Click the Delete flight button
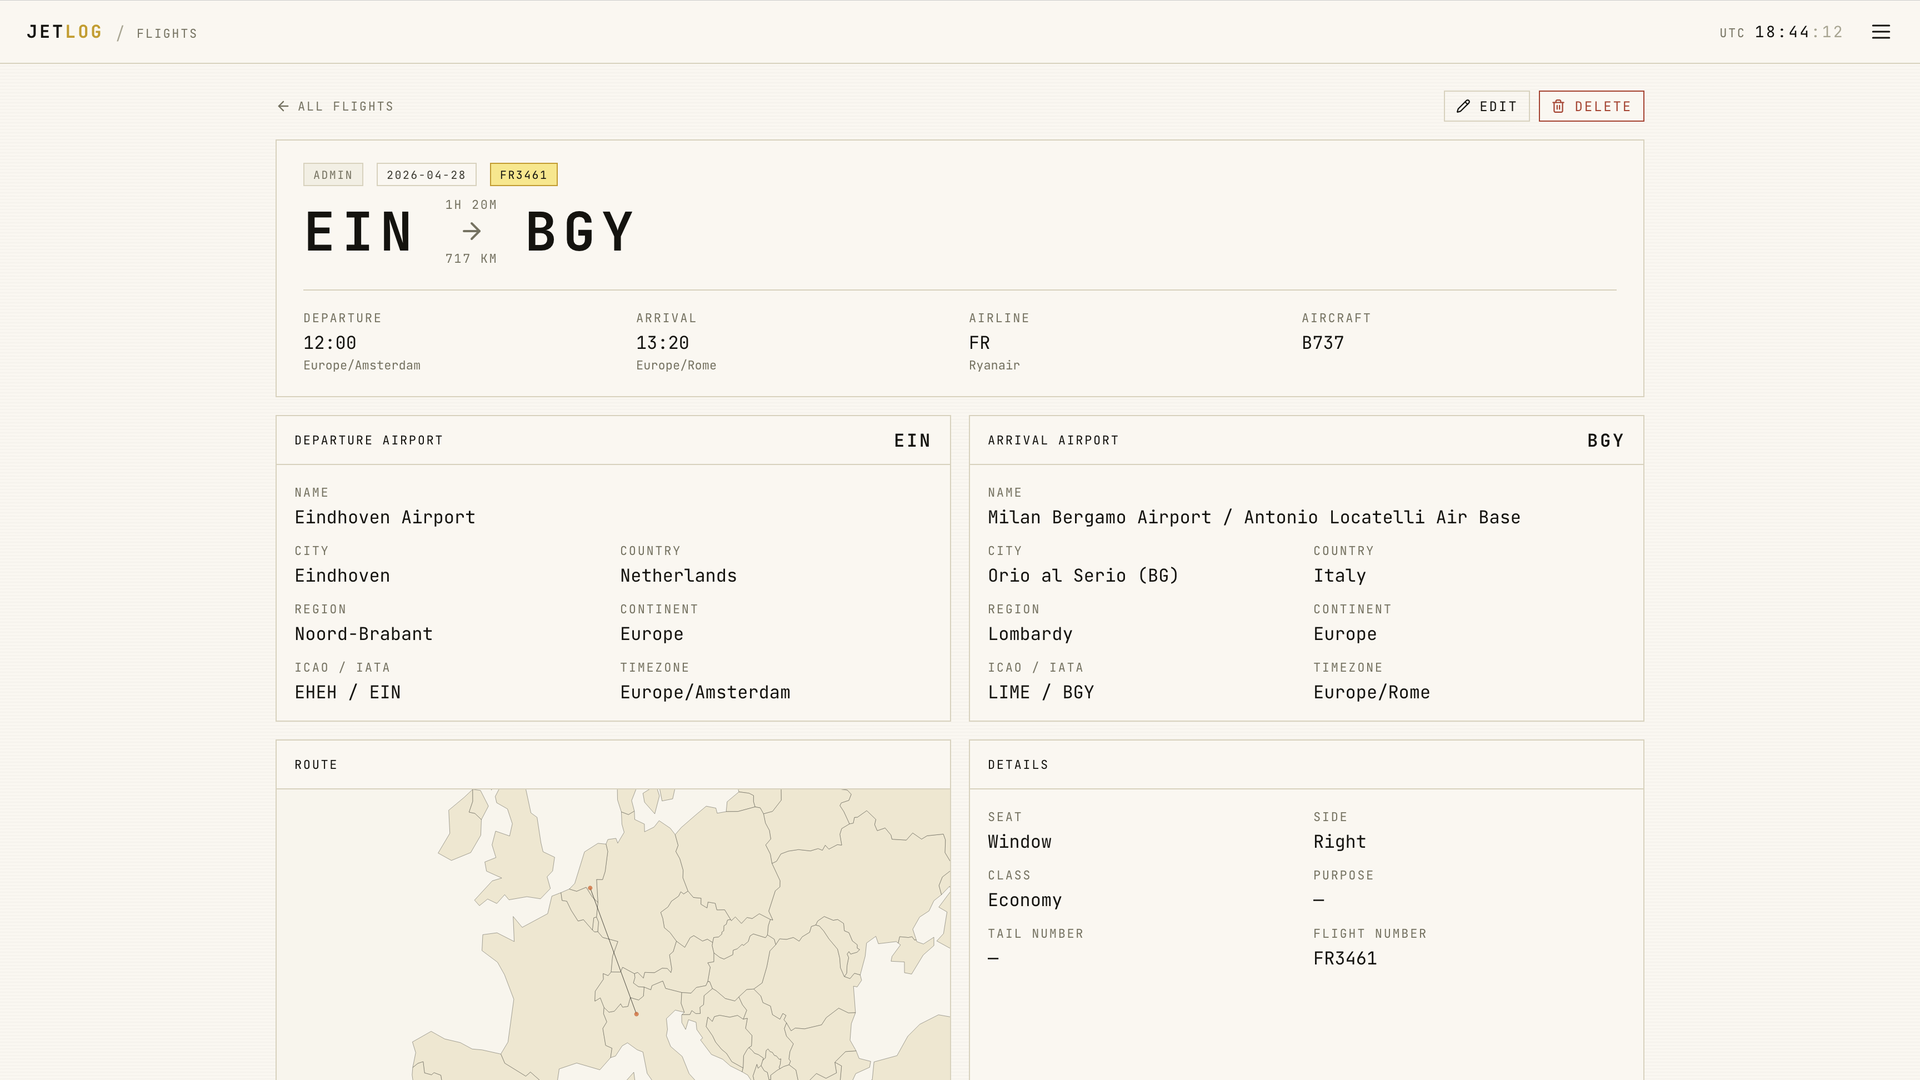This screenshot has height=1080, width=1920. click(x=1591, y=106)
